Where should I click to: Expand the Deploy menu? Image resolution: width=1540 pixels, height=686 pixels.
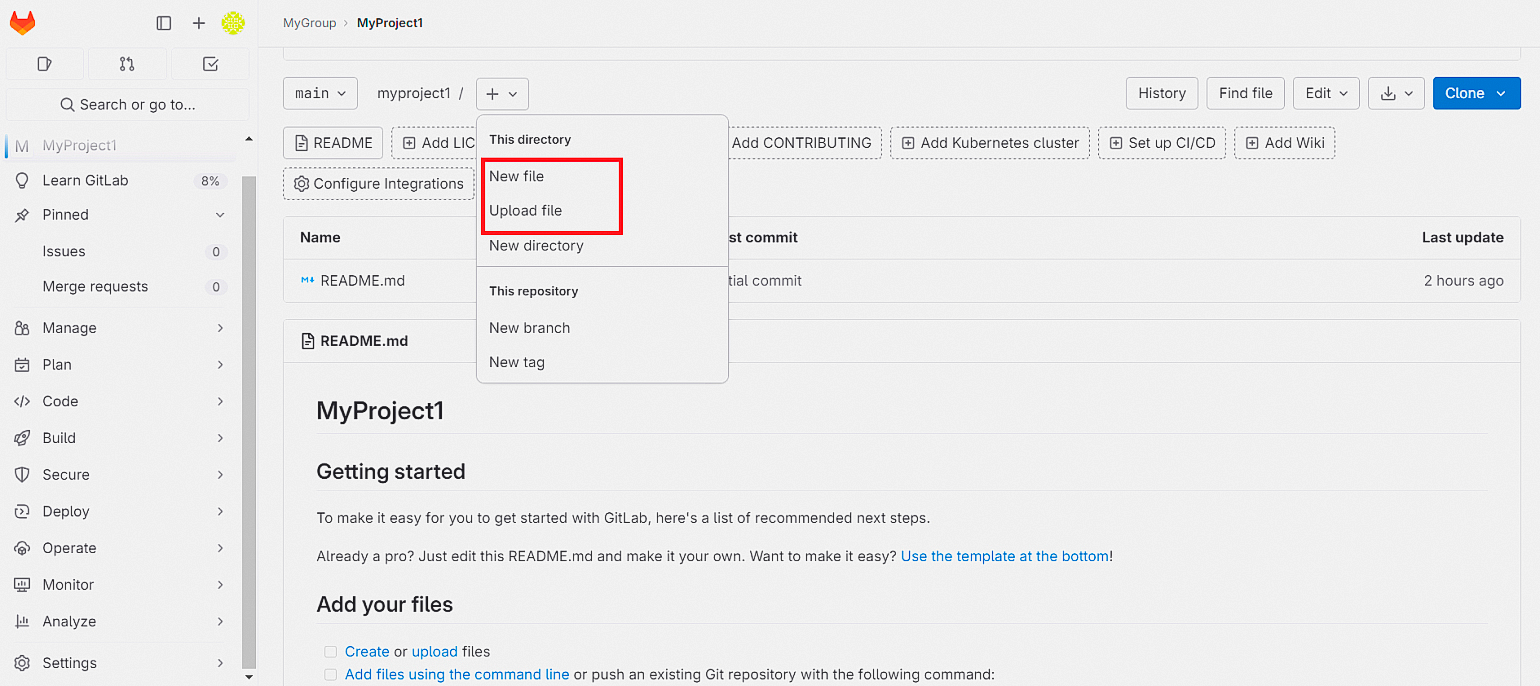(x=120, y=511)
